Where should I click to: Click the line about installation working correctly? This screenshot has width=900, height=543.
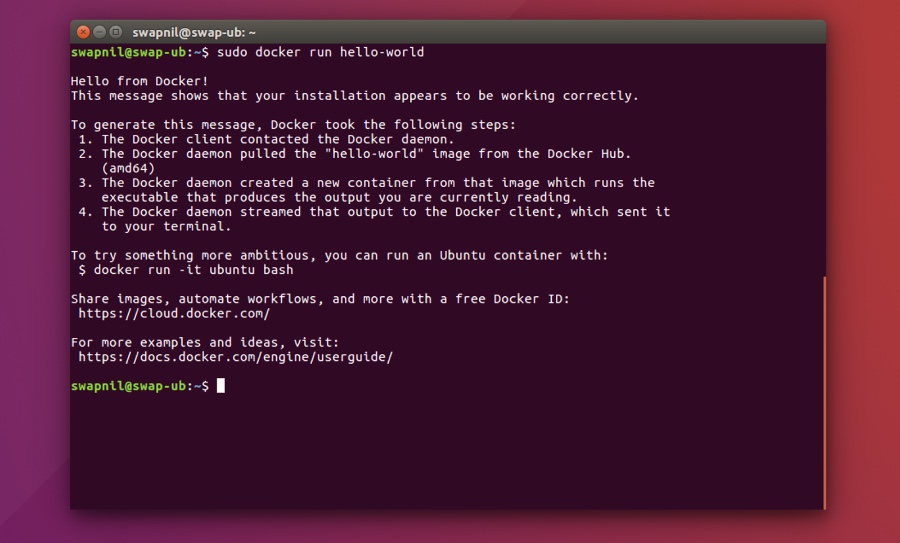click(x=355, y=96)
